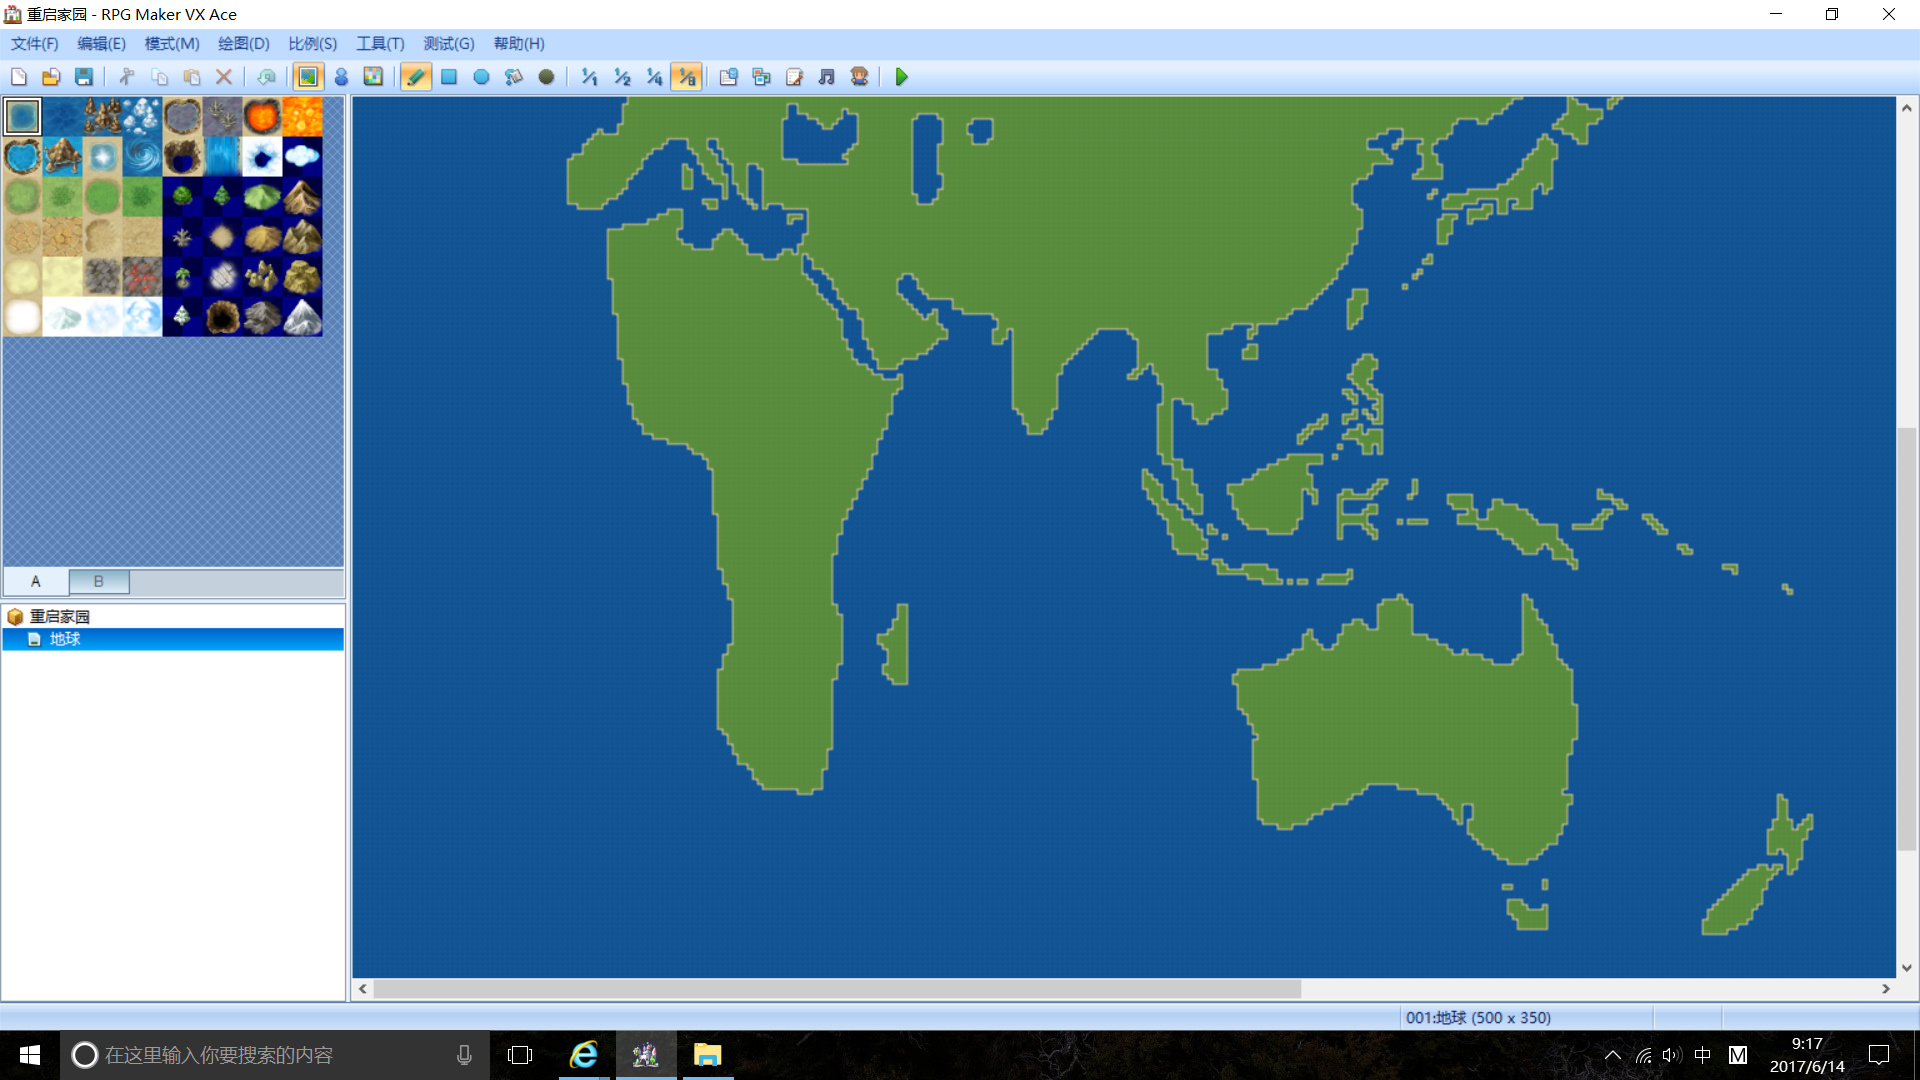Open the Script Editor
The image size is (1920, 1080).
click(x=794, y=77)
